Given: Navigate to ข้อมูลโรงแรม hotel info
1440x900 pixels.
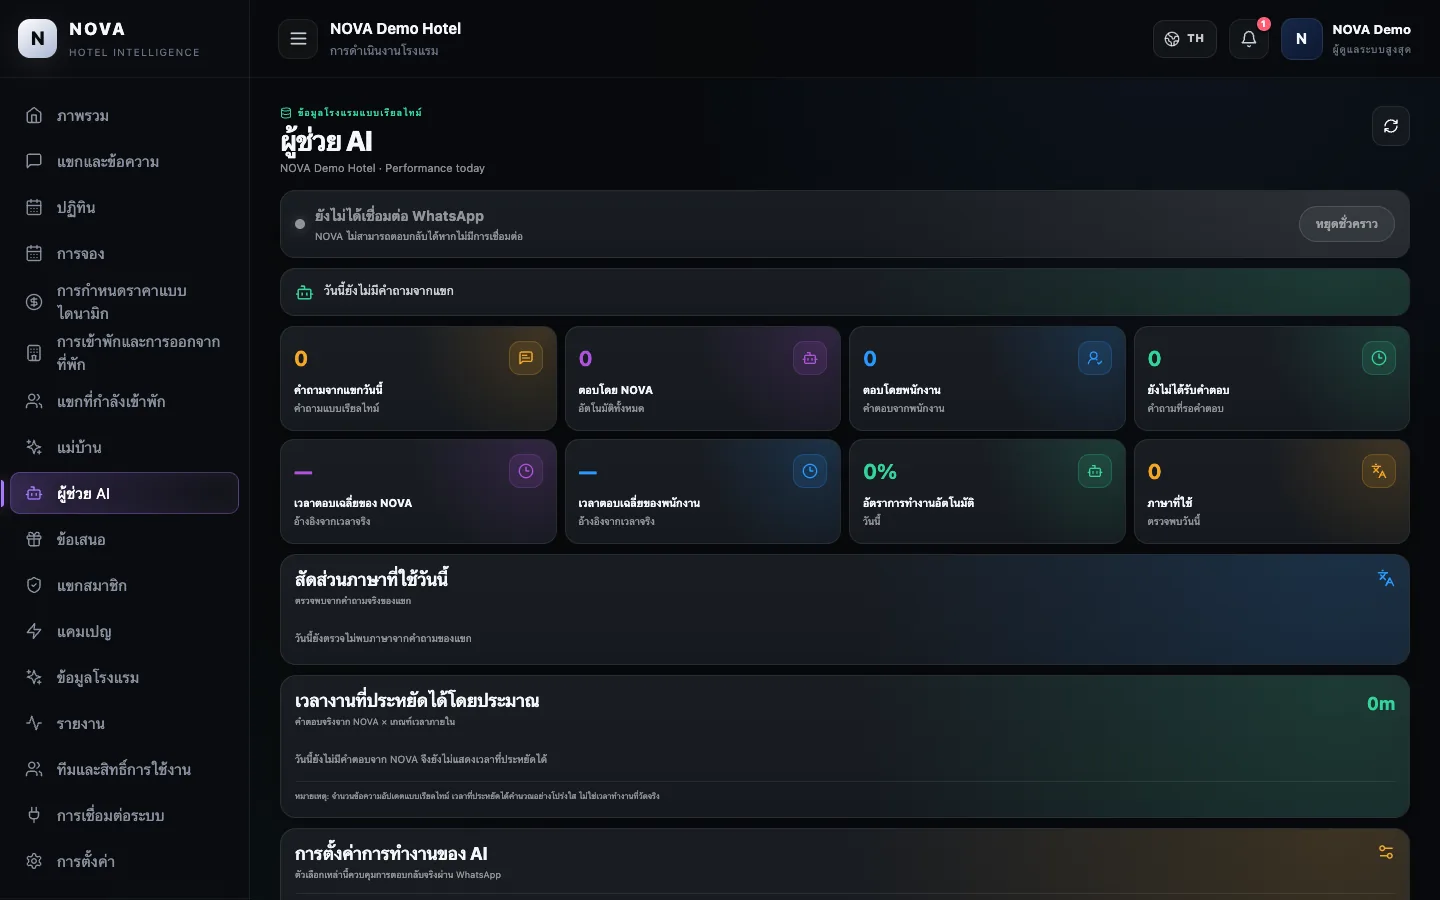Looking at the screenshot, I should [124, 678].
